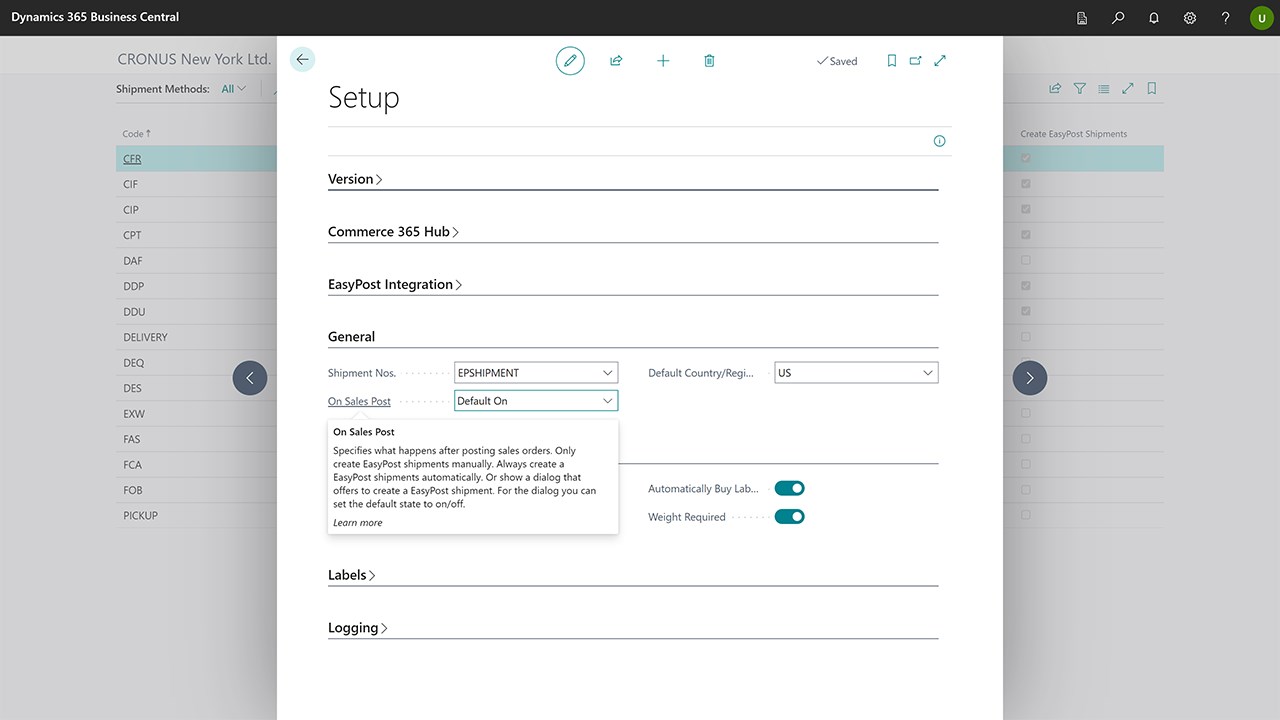Screen dimensions: 1280x720
Task: Expand the Commerce 365 Hub section
Action: pos(393,232)
